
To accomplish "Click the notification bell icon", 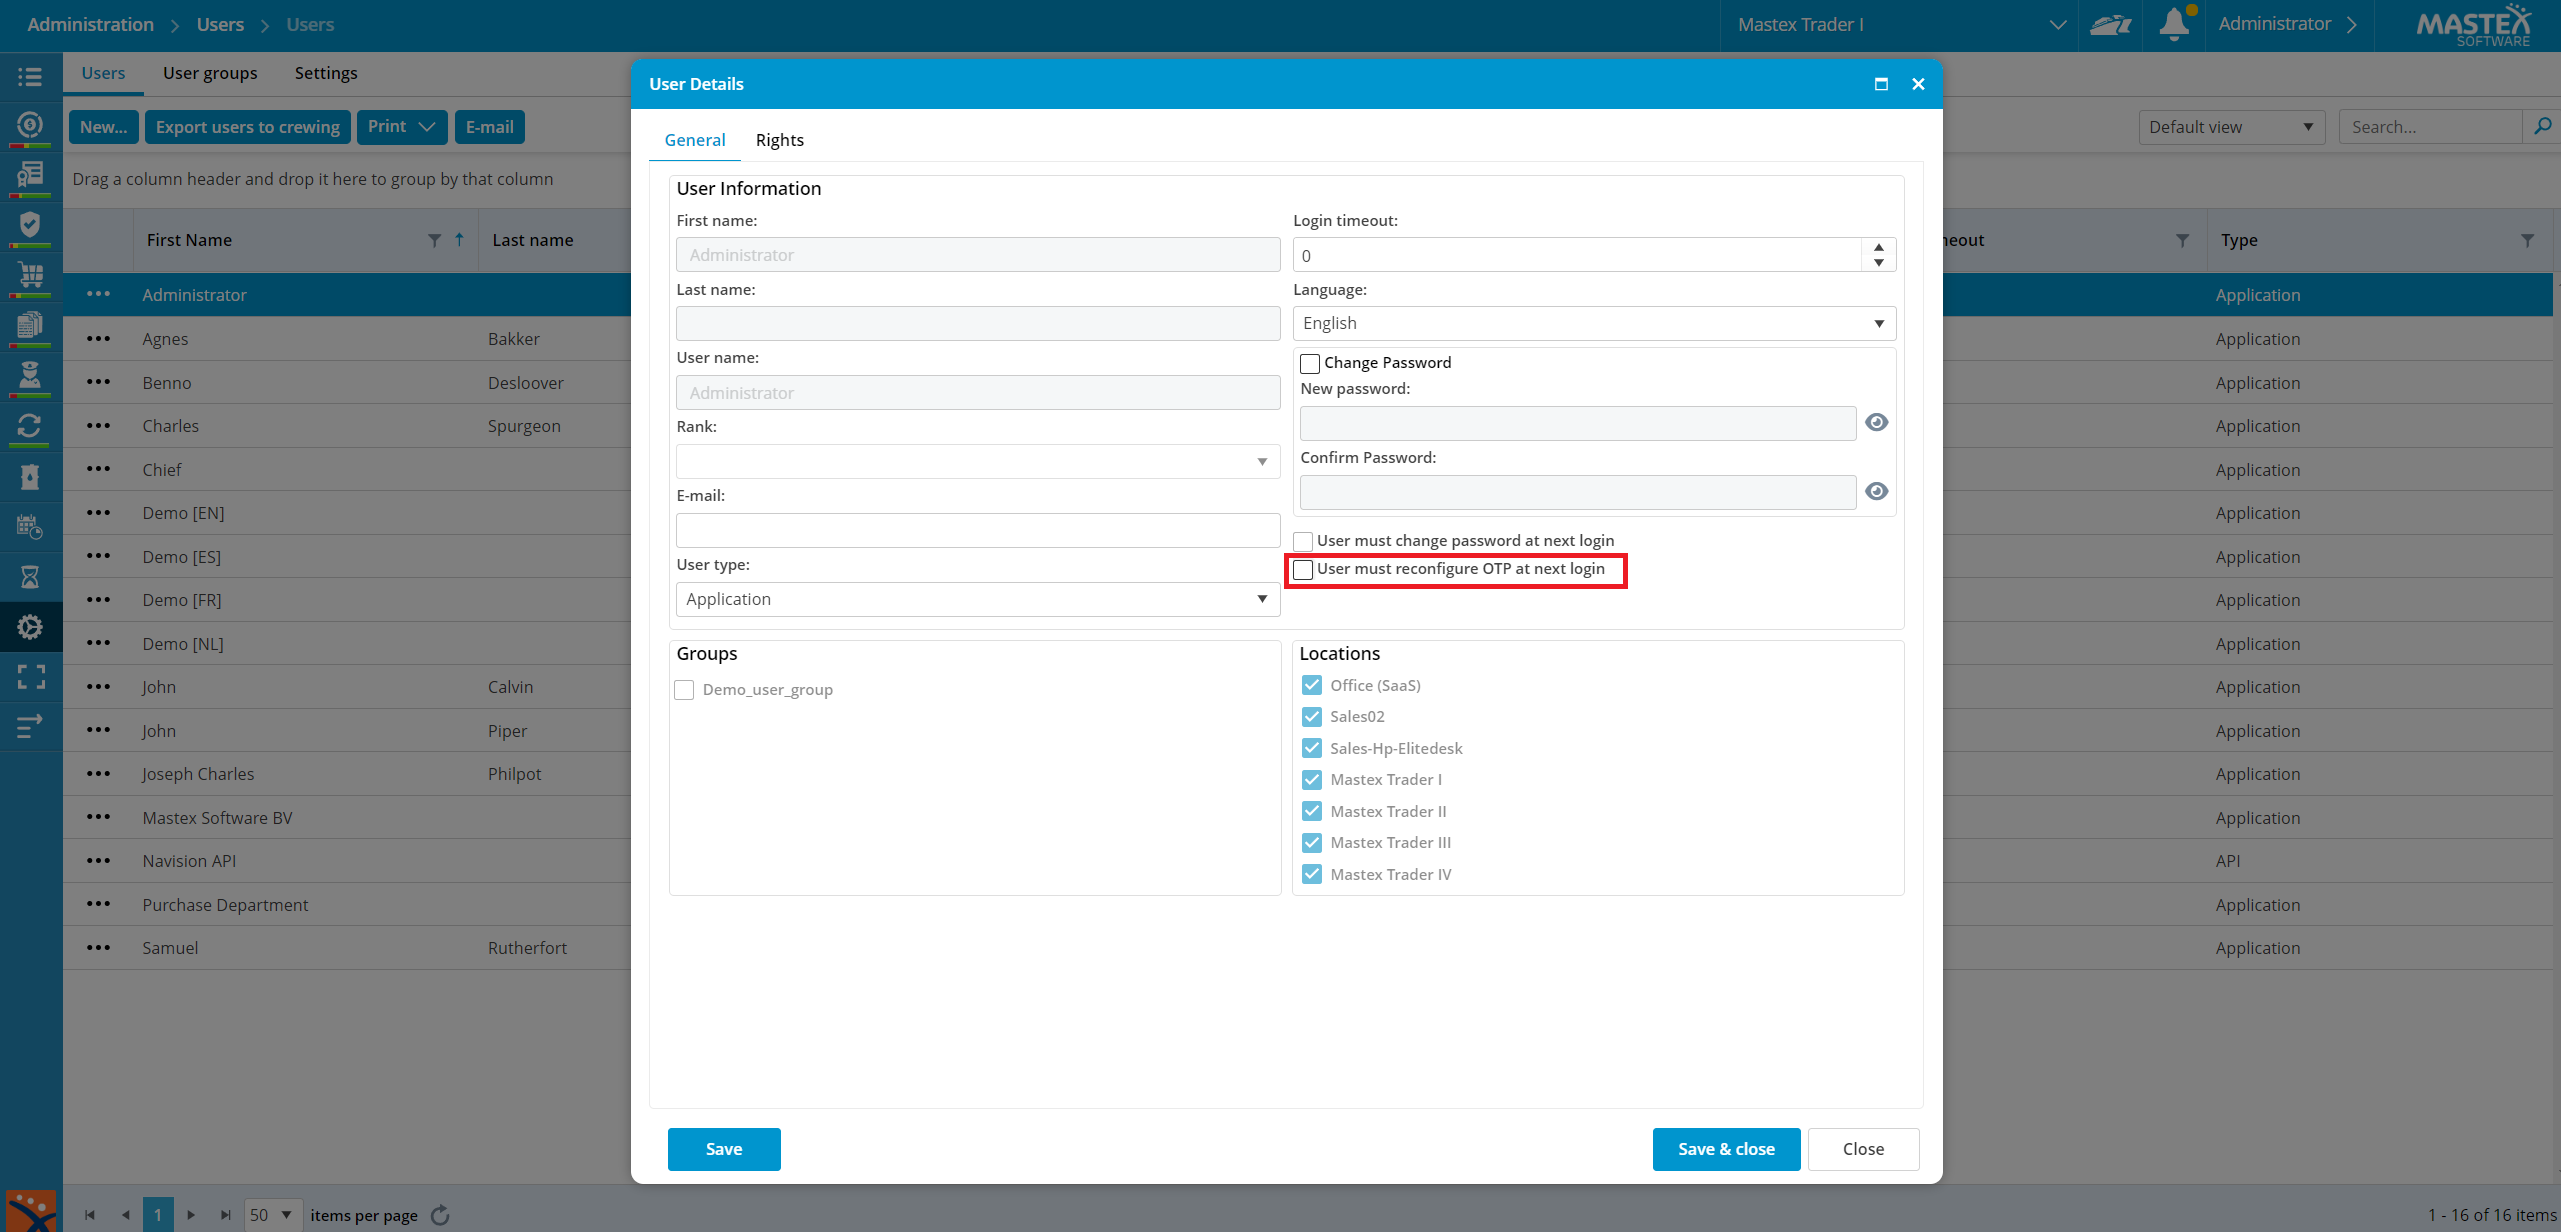I will pyautogui.click(x=2173, y=24).
